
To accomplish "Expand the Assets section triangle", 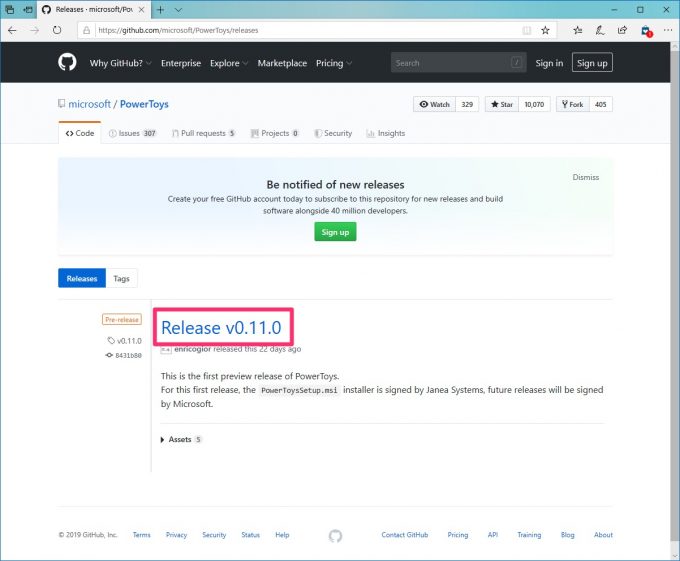I will click(162, 440).
